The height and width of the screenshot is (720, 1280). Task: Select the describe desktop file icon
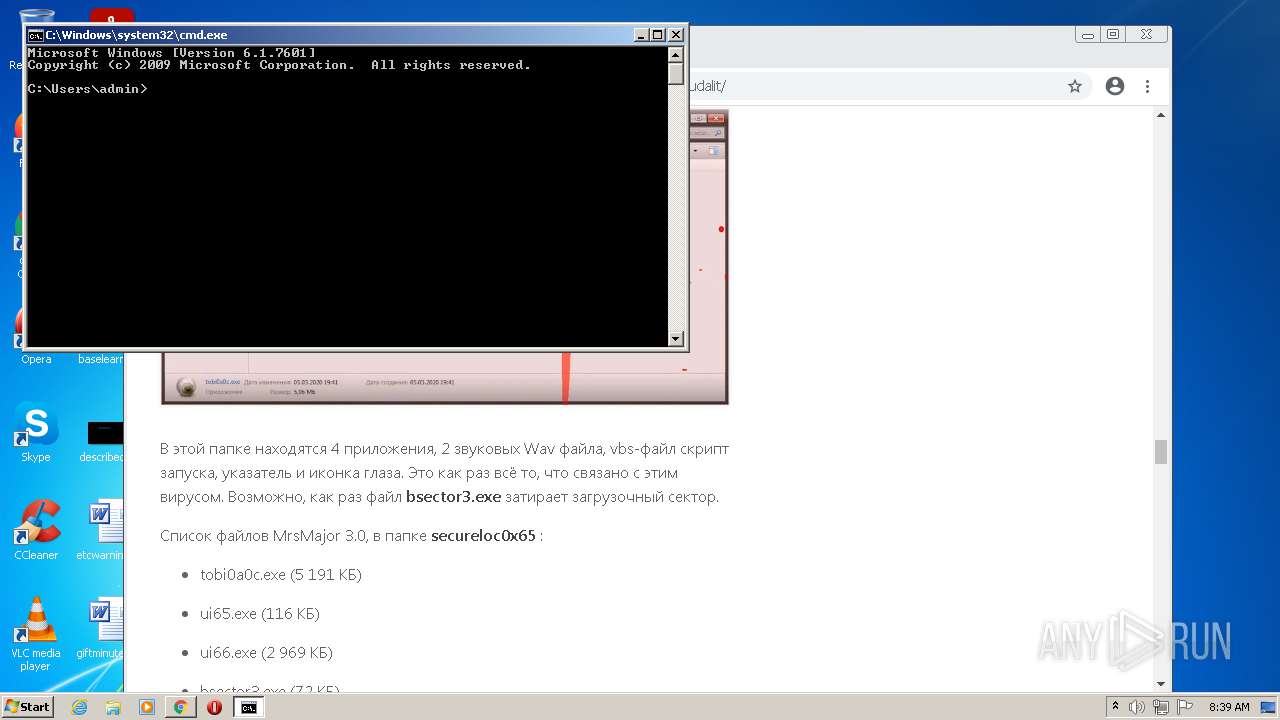[104, 433]
